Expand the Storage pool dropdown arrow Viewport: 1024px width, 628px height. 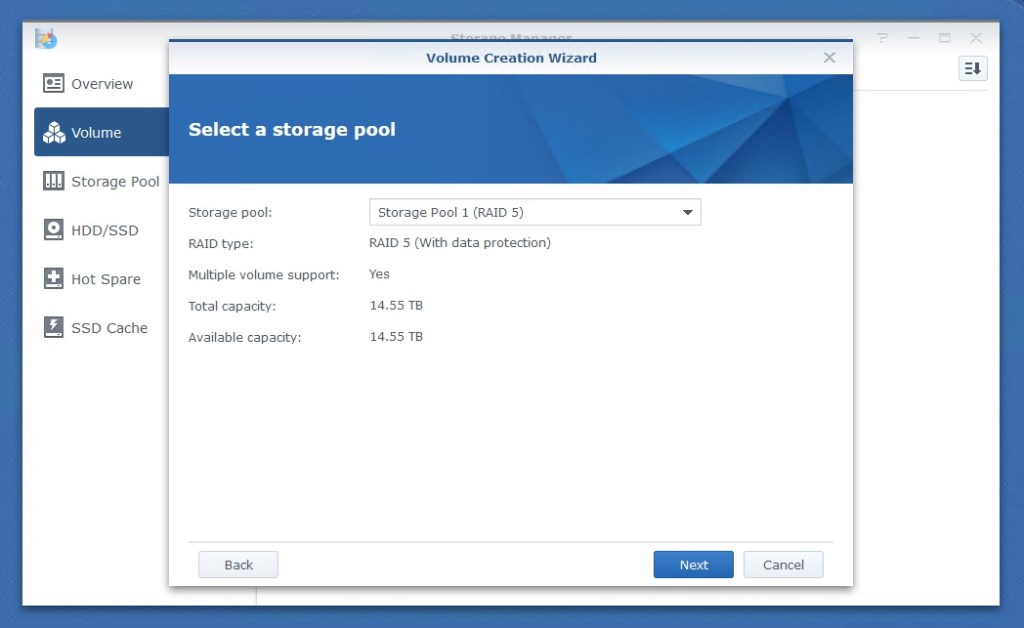(687, 212)
